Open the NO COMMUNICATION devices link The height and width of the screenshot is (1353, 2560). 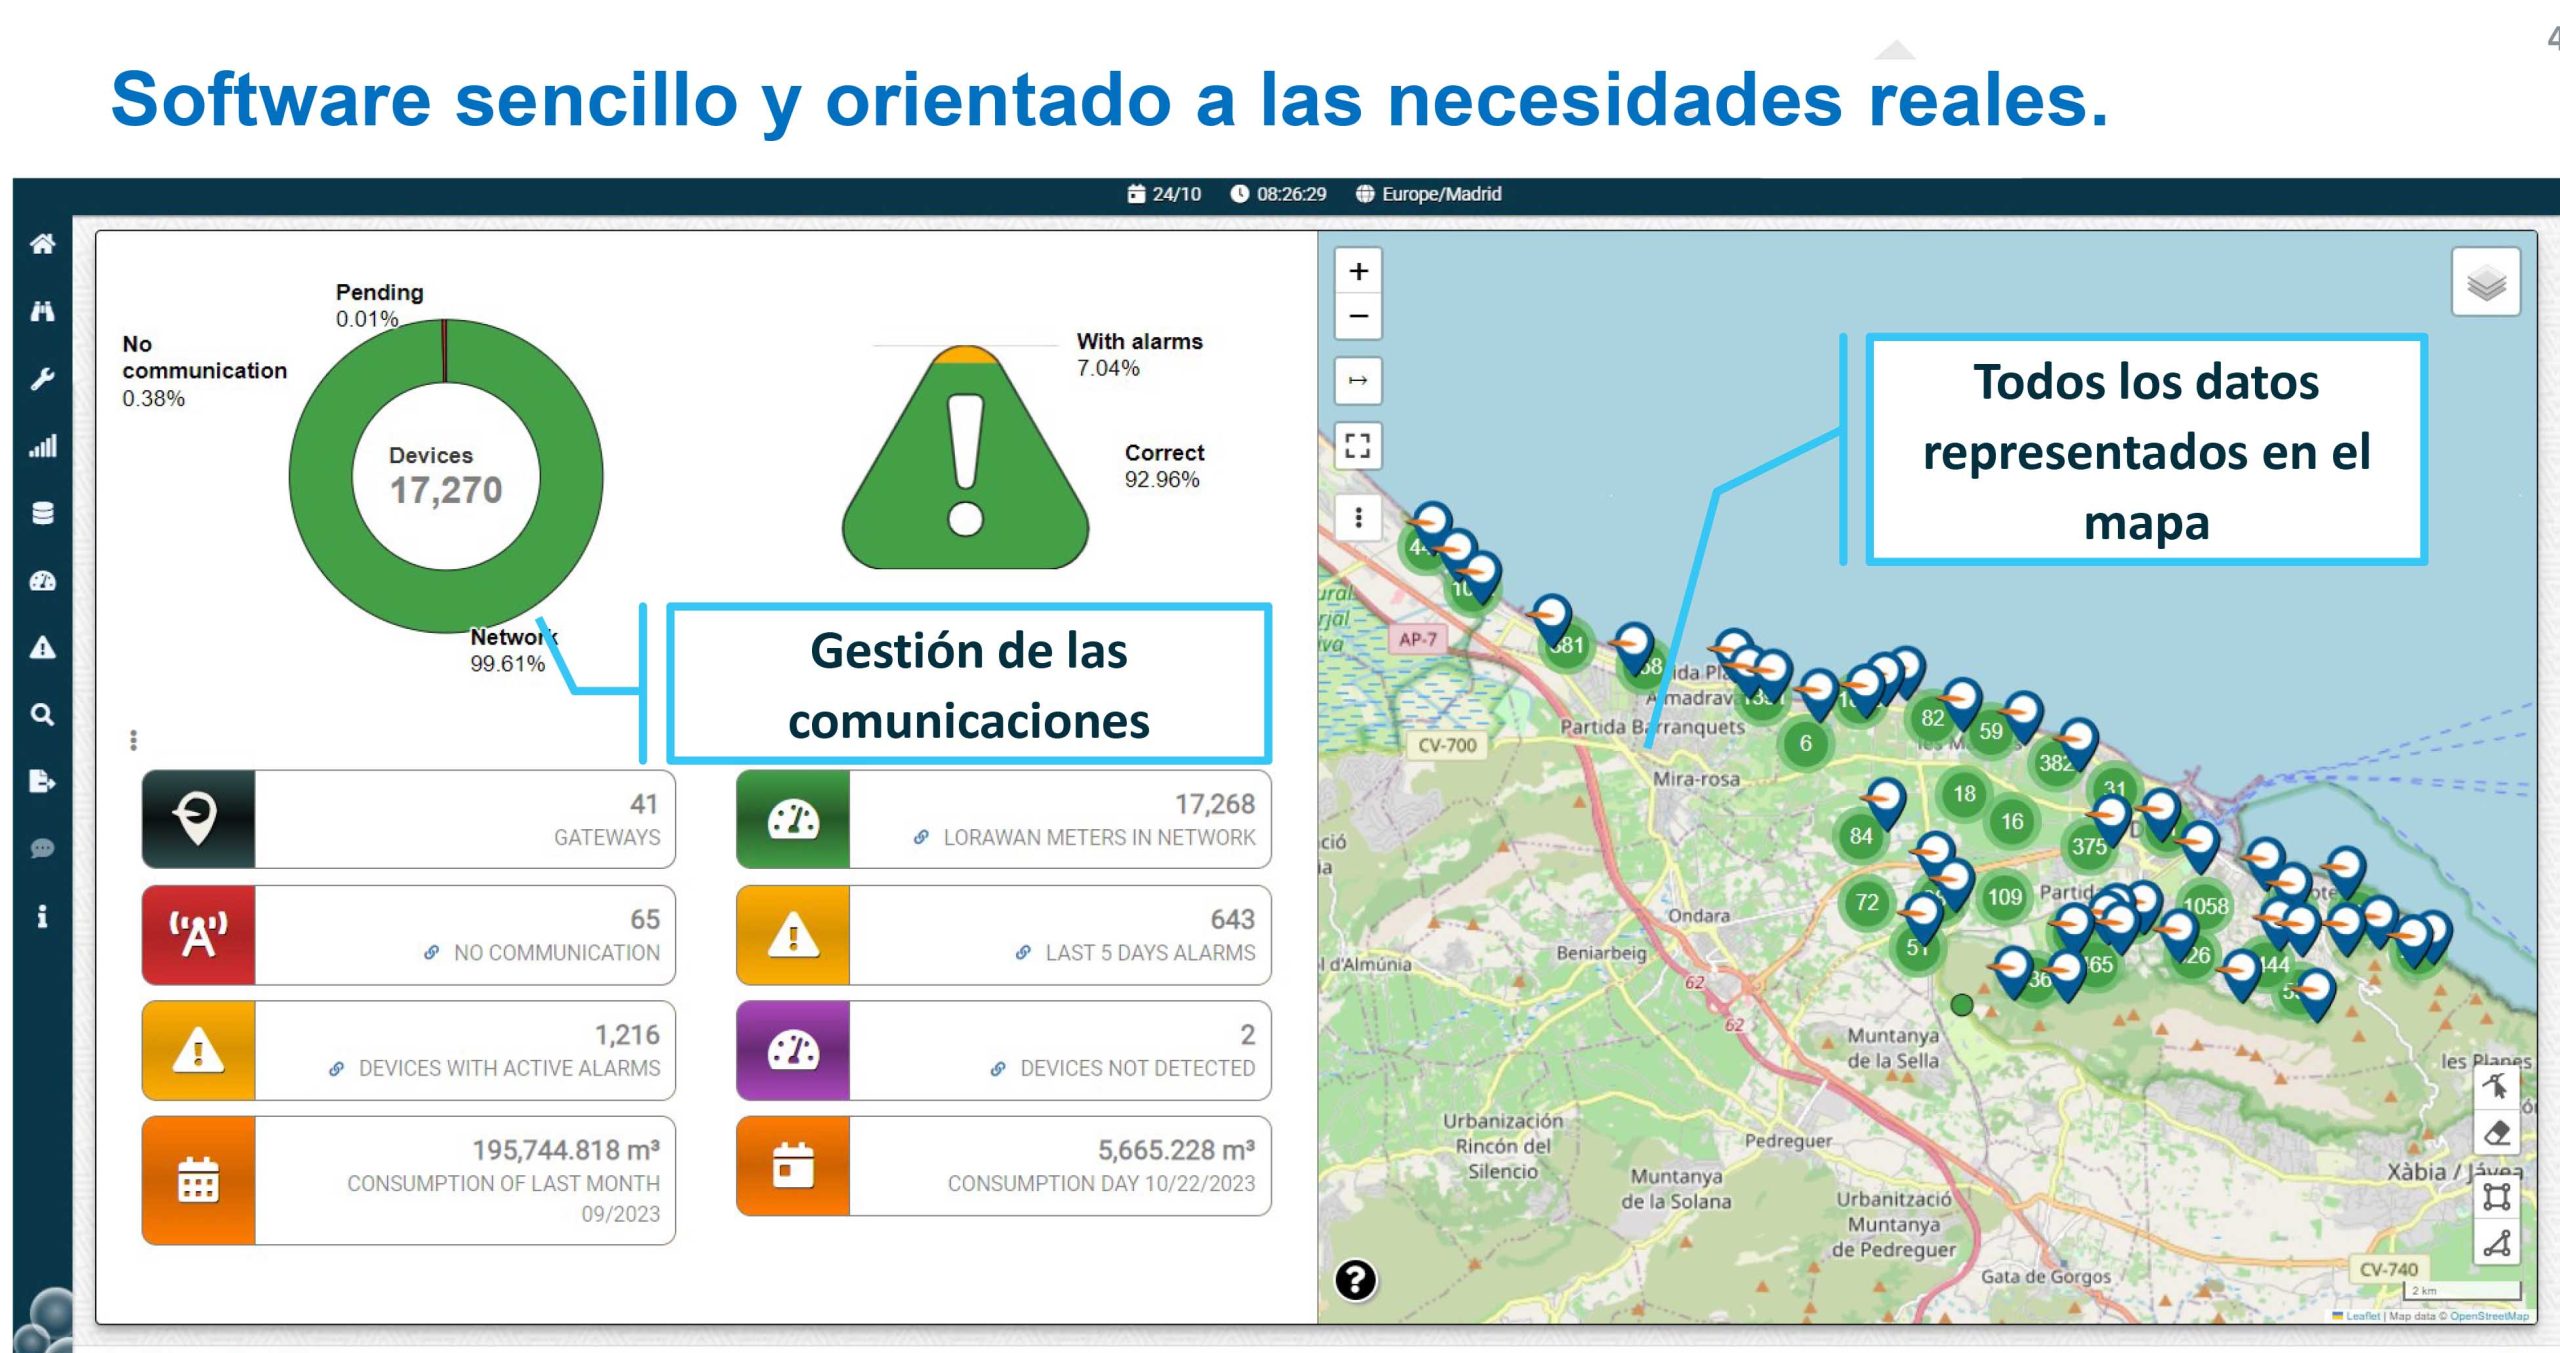point(556,952)
